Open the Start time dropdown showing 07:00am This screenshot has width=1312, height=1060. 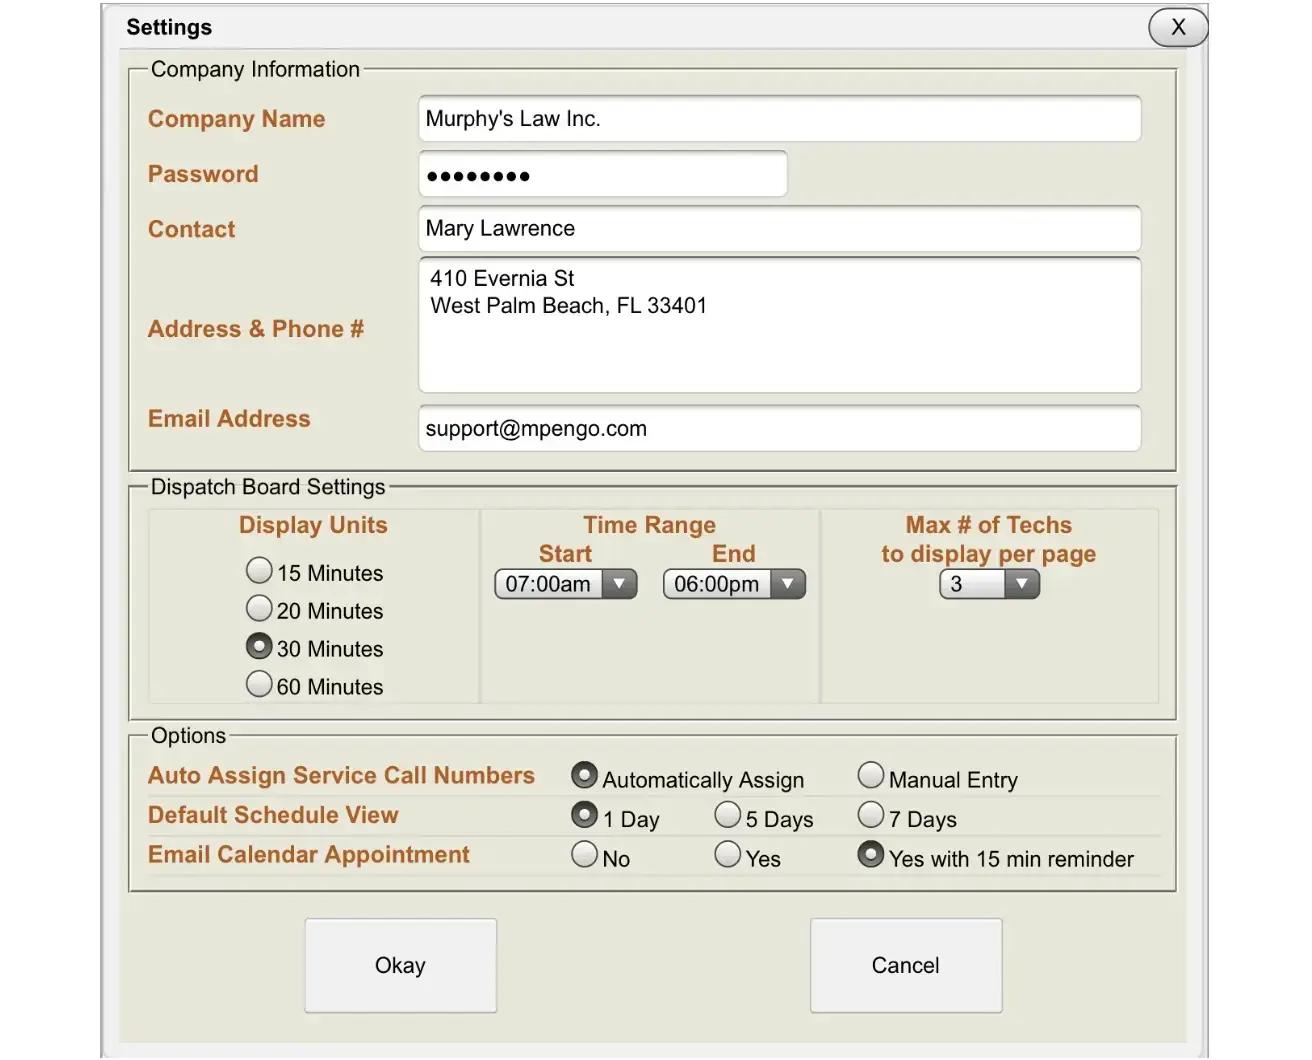tap(566, 584)
